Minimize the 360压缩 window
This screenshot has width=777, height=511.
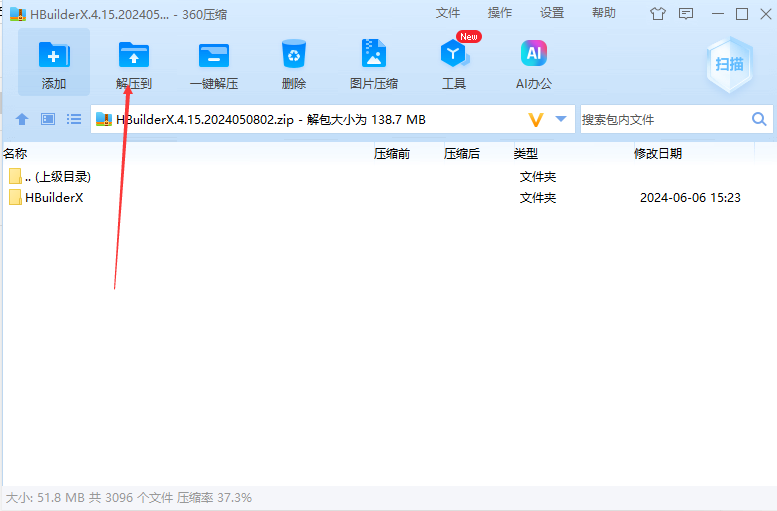tap(718, 14)
